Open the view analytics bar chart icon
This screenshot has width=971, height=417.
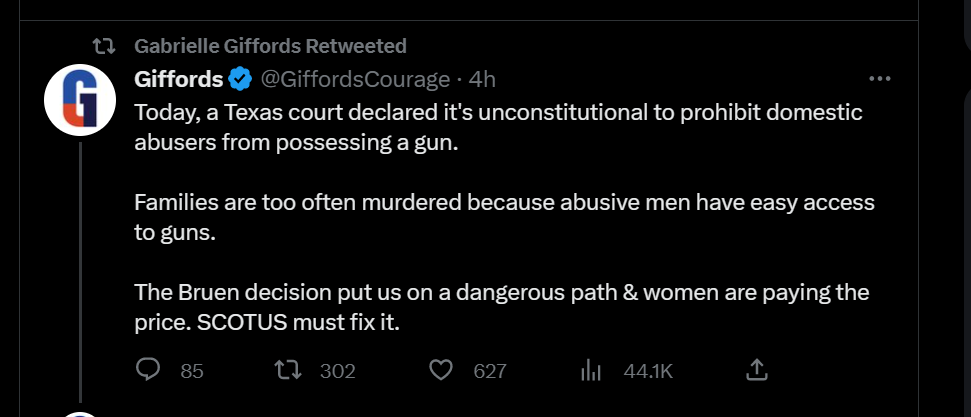(591, 370)
